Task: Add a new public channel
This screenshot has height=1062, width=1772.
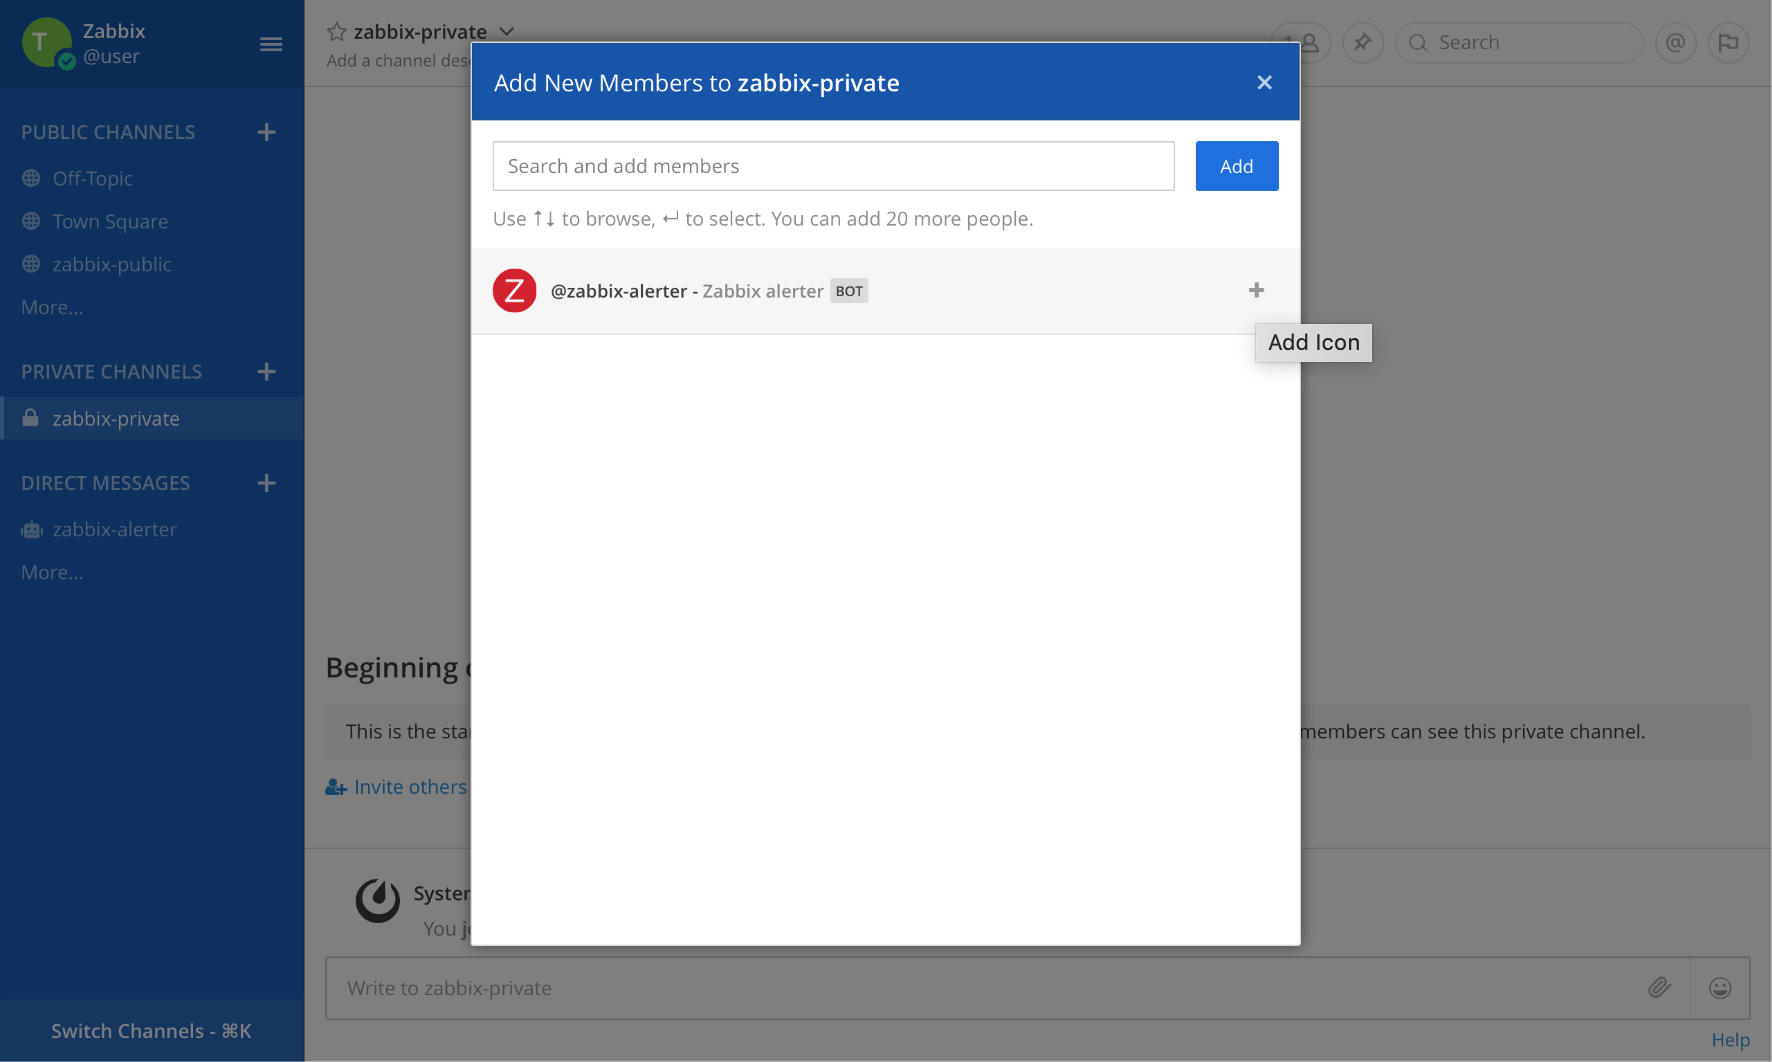Action: [x=266, y=132]
